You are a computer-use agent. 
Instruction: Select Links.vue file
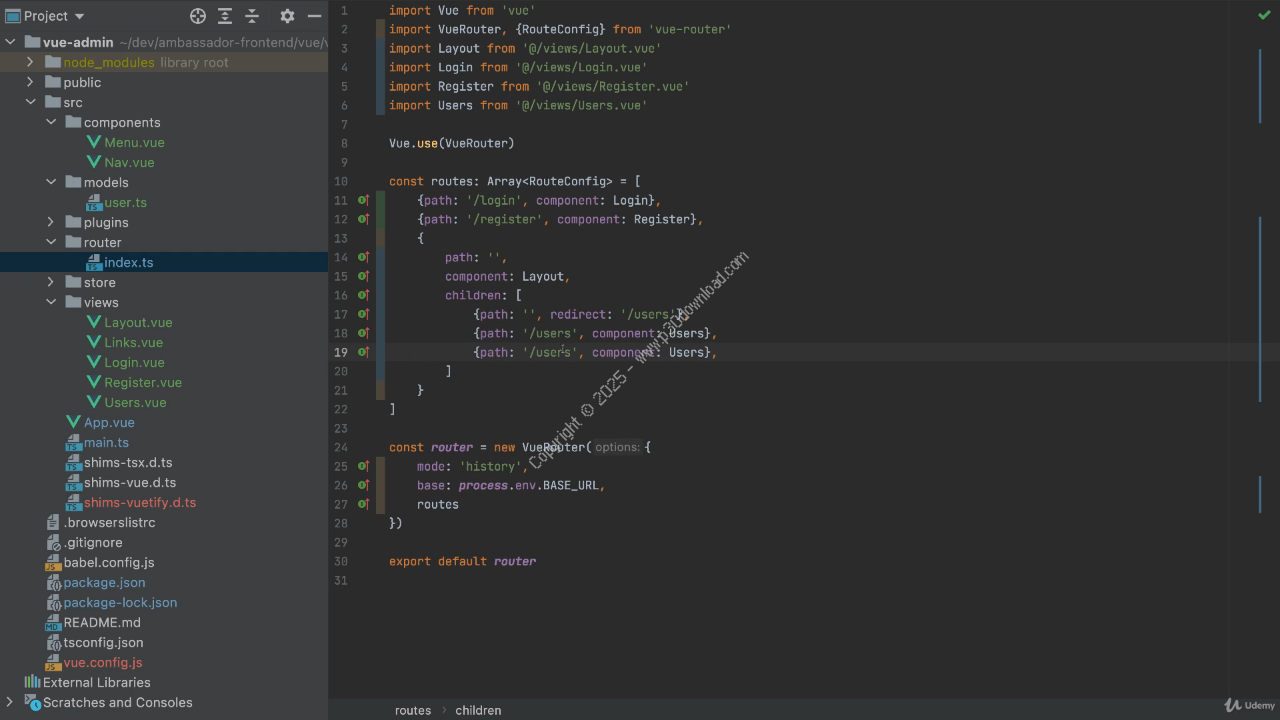click(x=134, y=342)
